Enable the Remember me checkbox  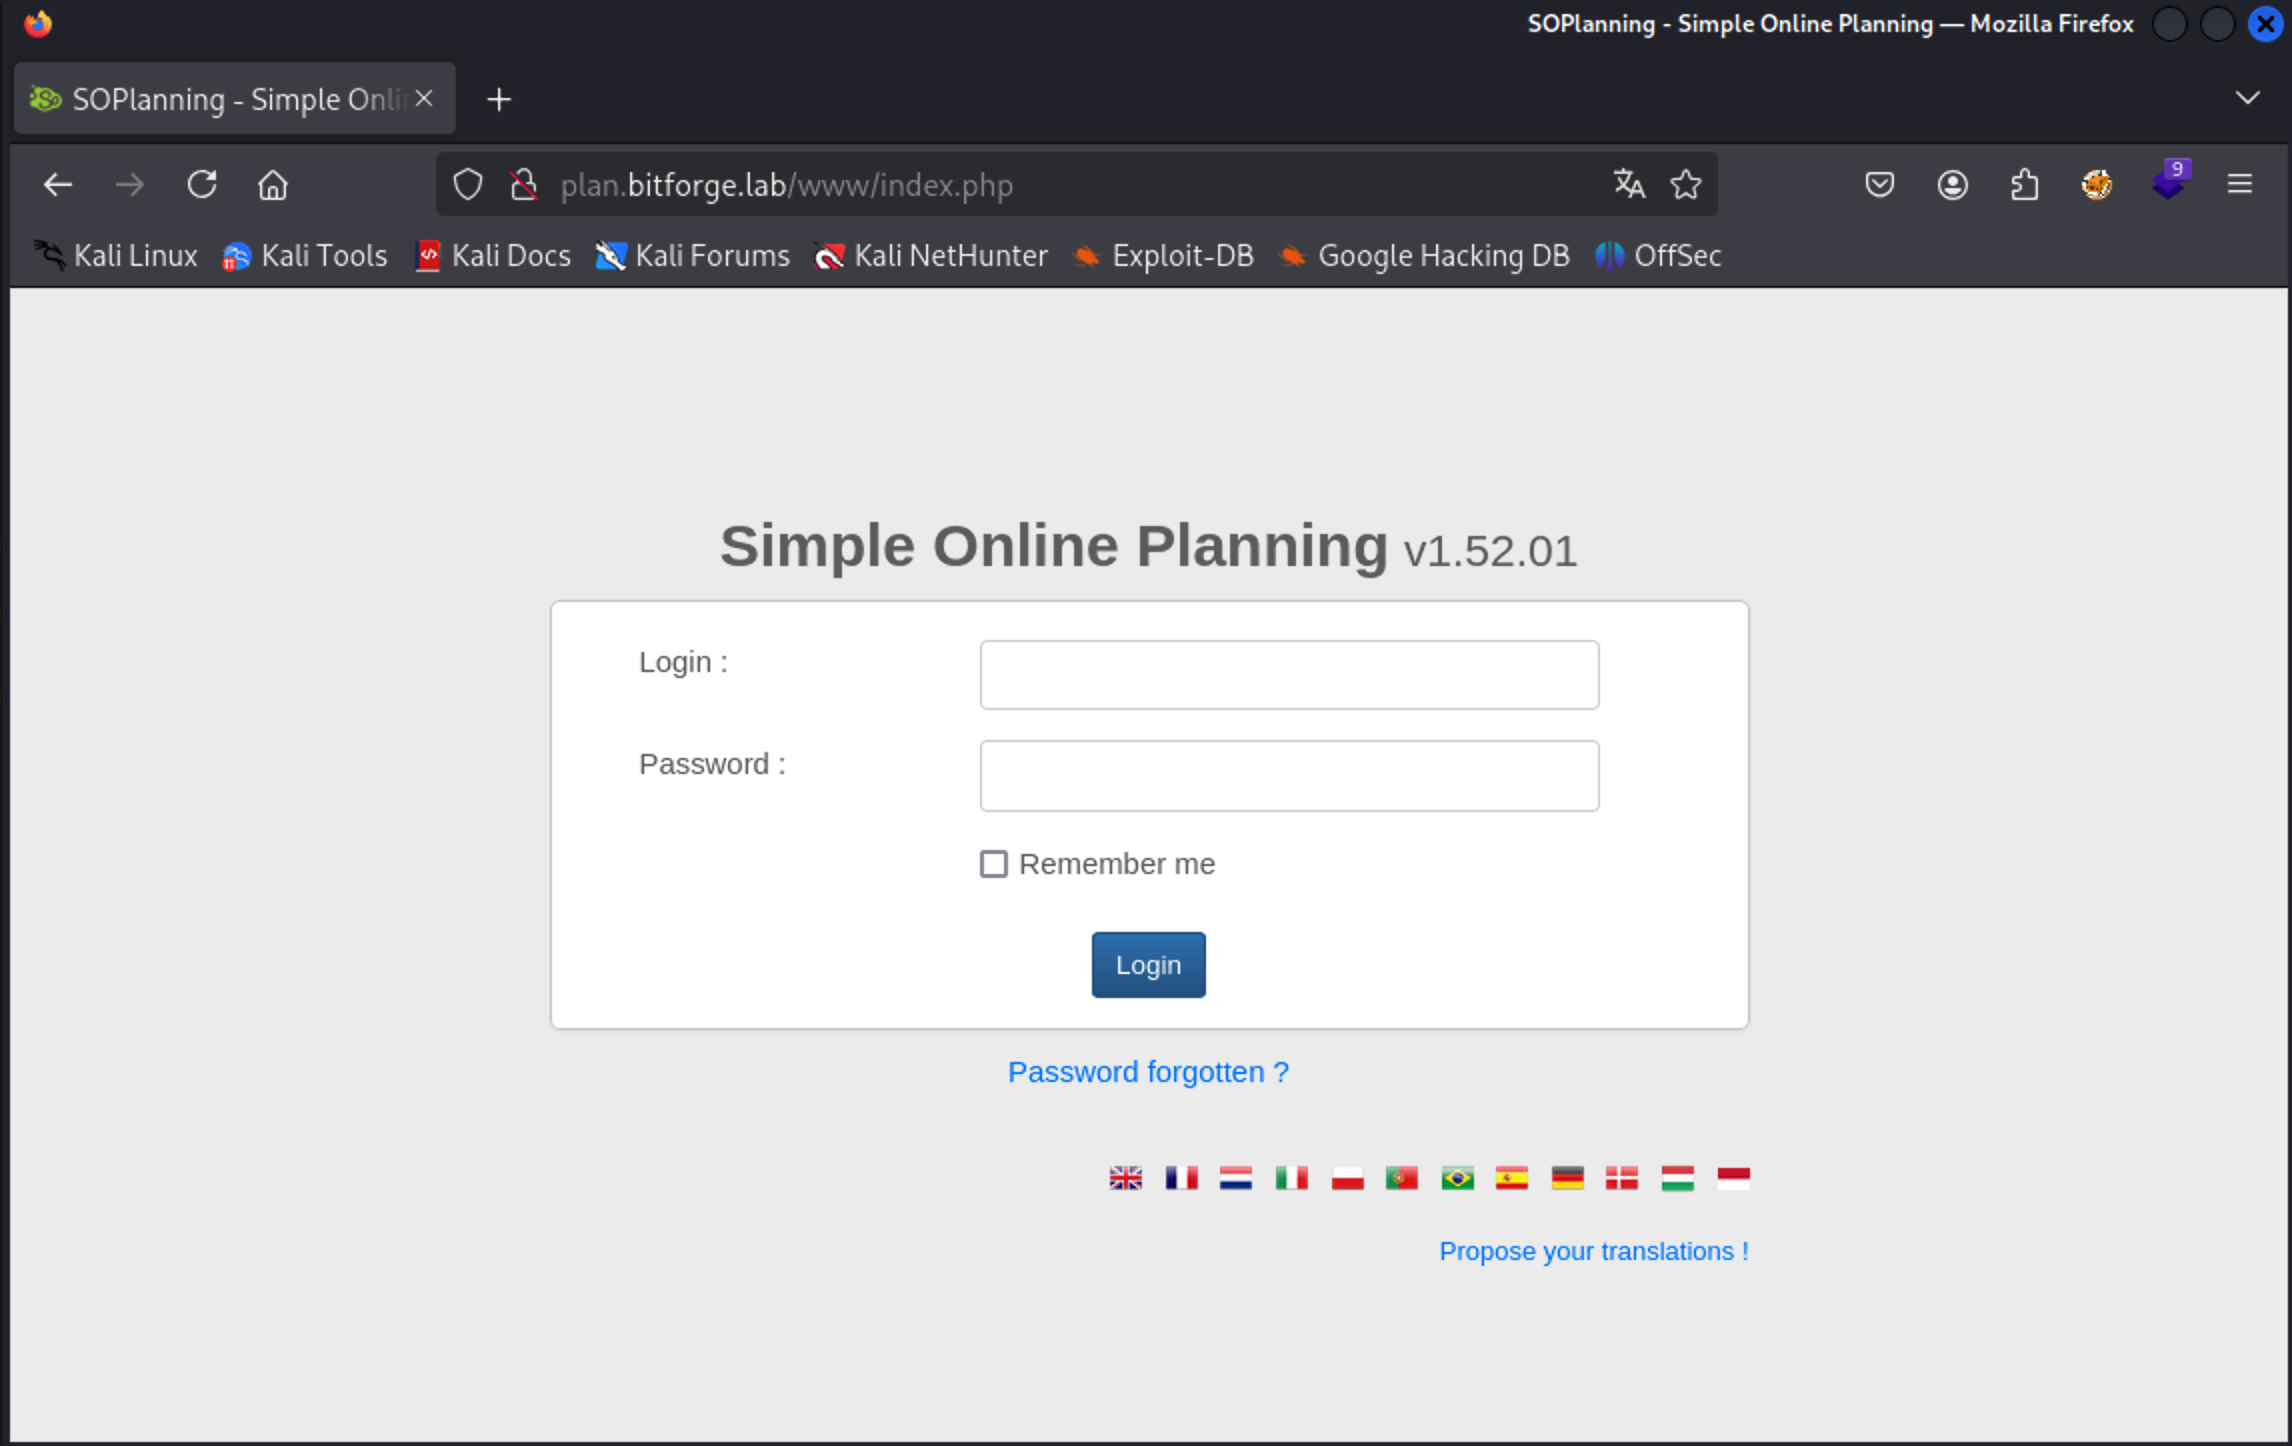[994, 863]
